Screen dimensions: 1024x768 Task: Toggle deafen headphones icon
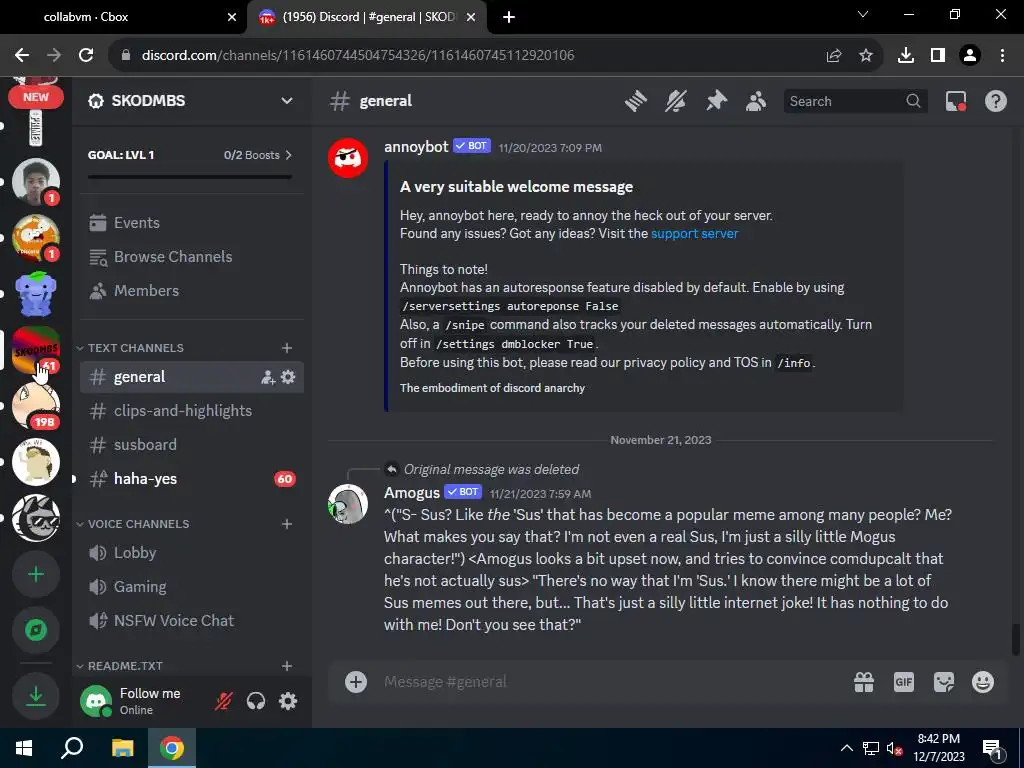[256, 701]
